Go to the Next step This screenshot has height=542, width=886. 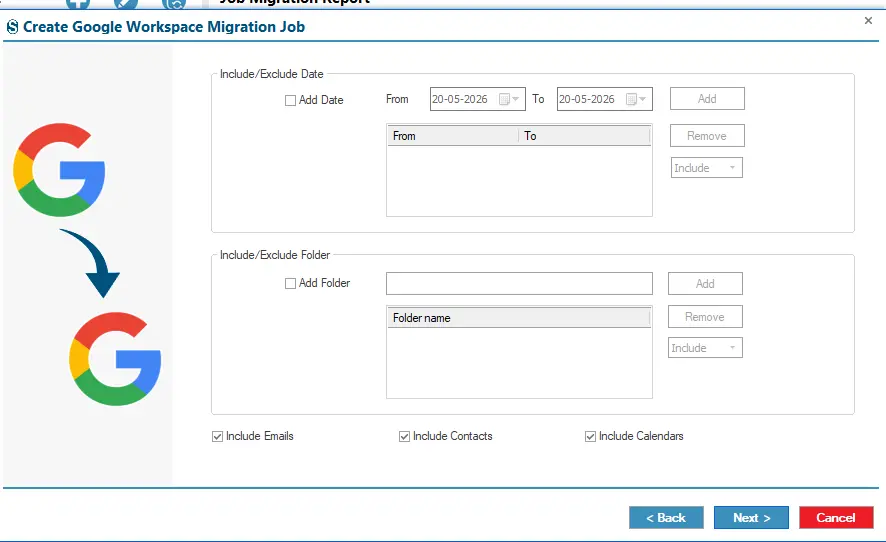751,518
